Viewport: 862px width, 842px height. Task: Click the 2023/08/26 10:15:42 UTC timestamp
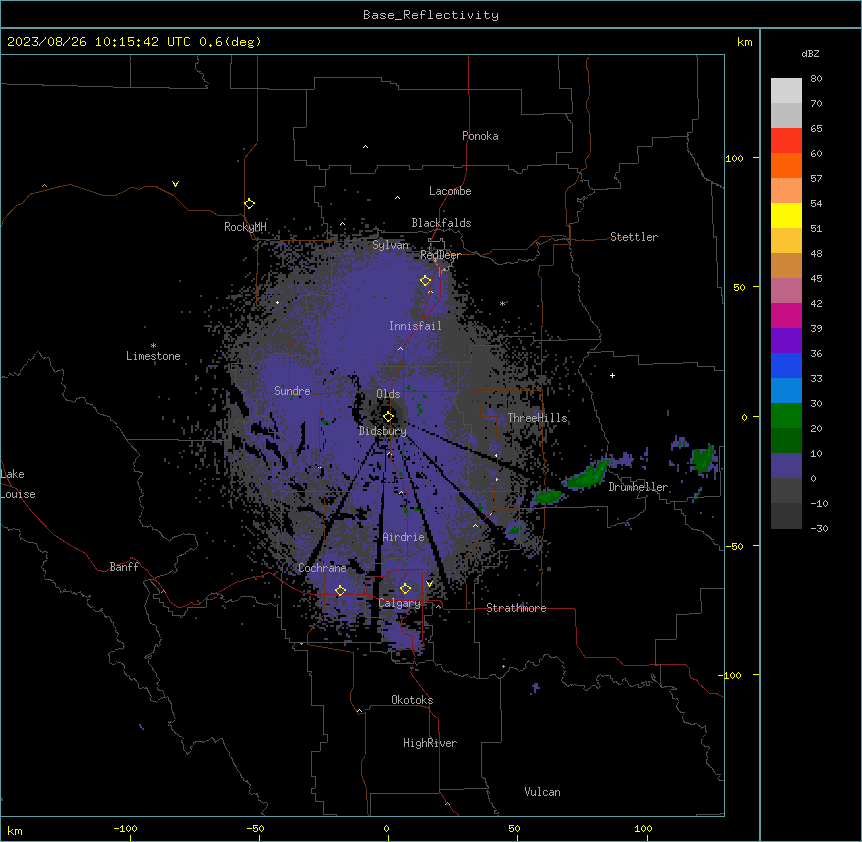(99, 42)
